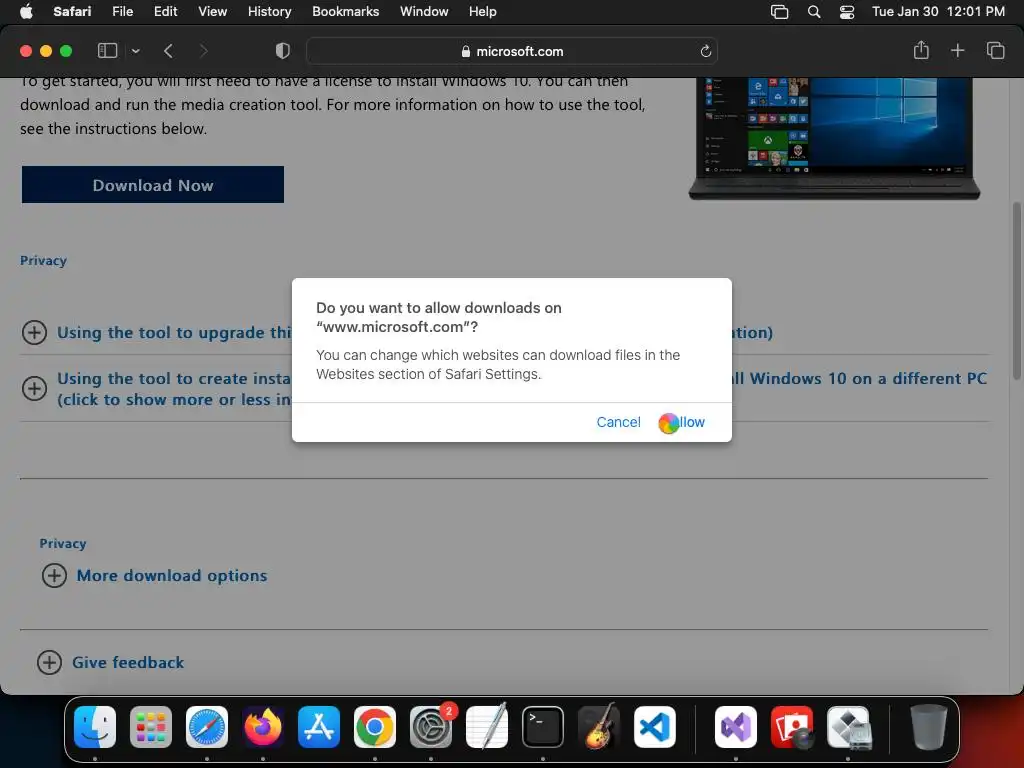Open Terminal from the Dock
Screen dimensions: 1024x768
point(543,726)
